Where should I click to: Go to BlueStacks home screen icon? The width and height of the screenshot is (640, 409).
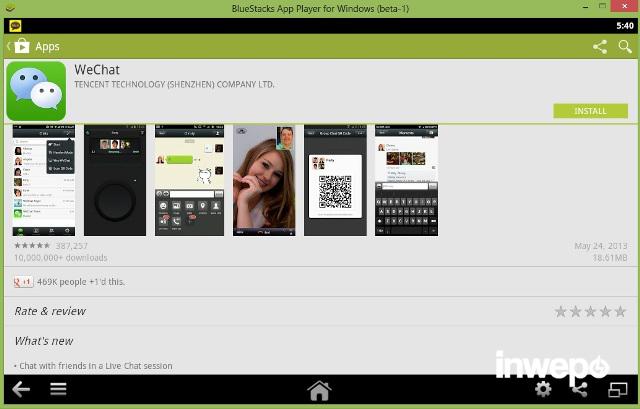[320, 391]
